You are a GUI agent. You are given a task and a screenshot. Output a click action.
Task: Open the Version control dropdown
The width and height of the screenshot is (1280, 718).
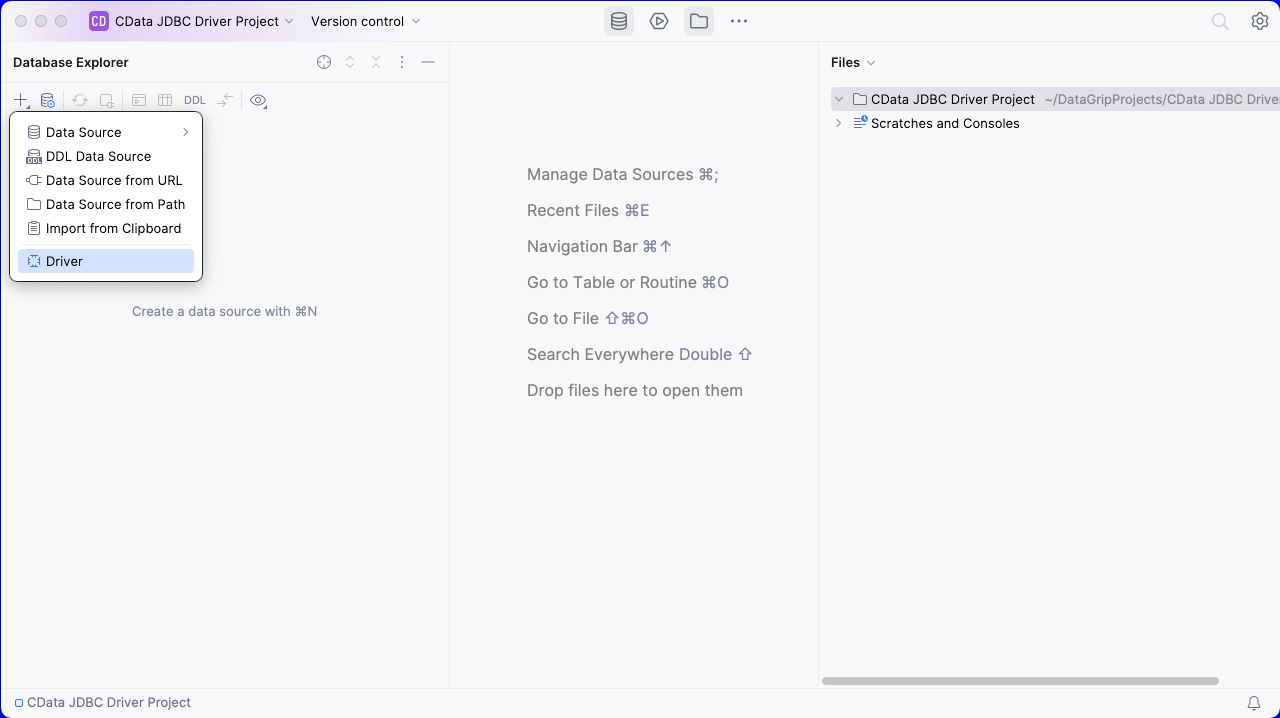point(365,21)
